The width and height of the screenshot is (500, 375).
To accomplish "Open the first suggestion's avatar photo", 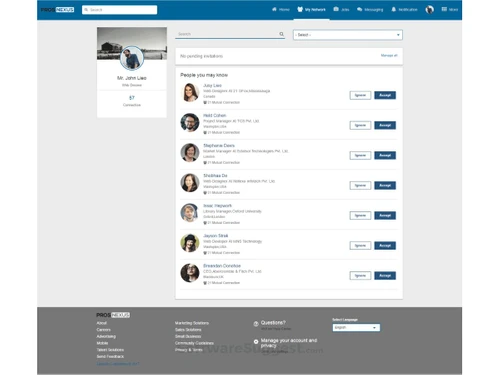I will (190, 92).
